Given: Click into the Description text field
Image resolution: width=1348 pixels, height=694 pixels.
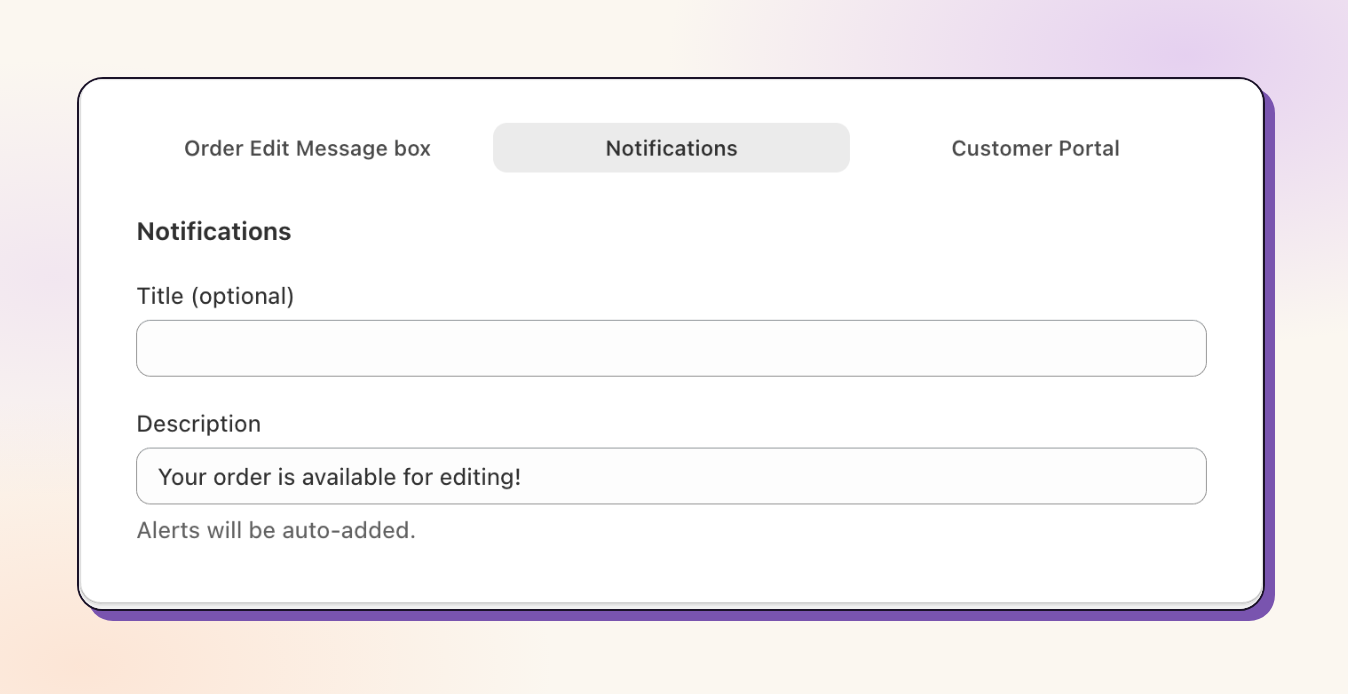Looking at the screenshot, I should (x=671, y=476).
